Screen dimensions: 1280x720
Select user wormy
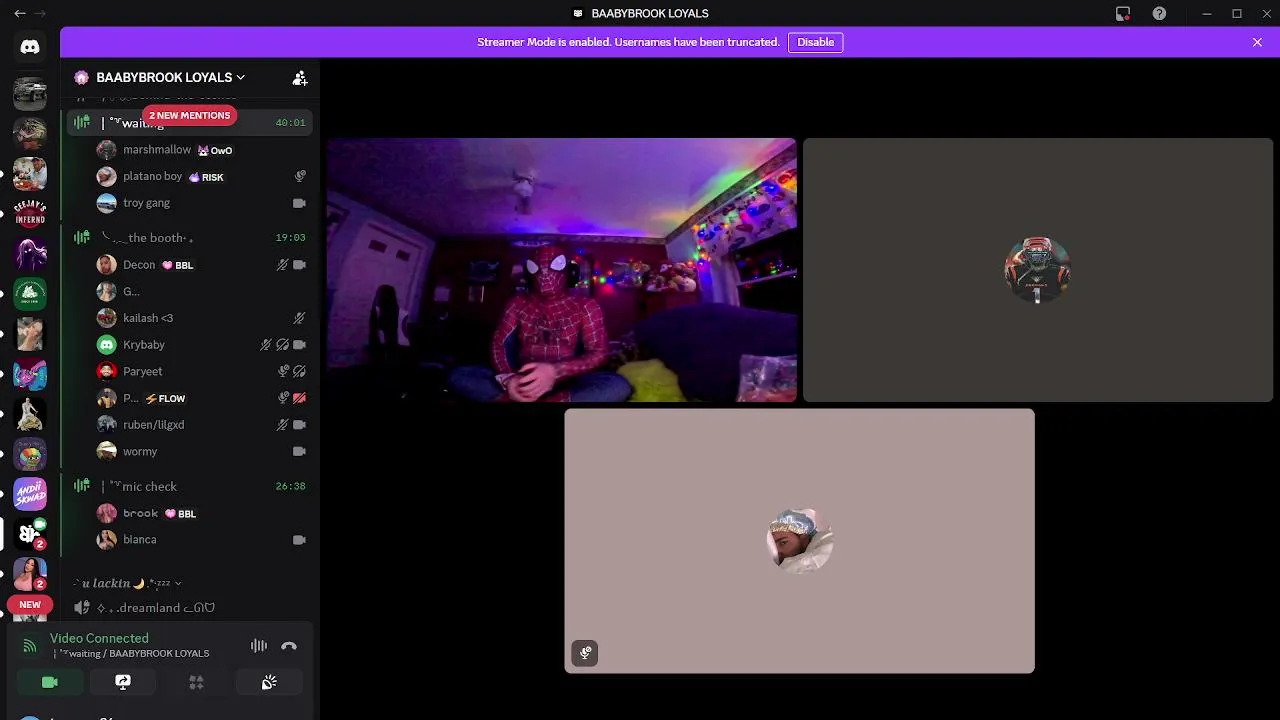203,452
